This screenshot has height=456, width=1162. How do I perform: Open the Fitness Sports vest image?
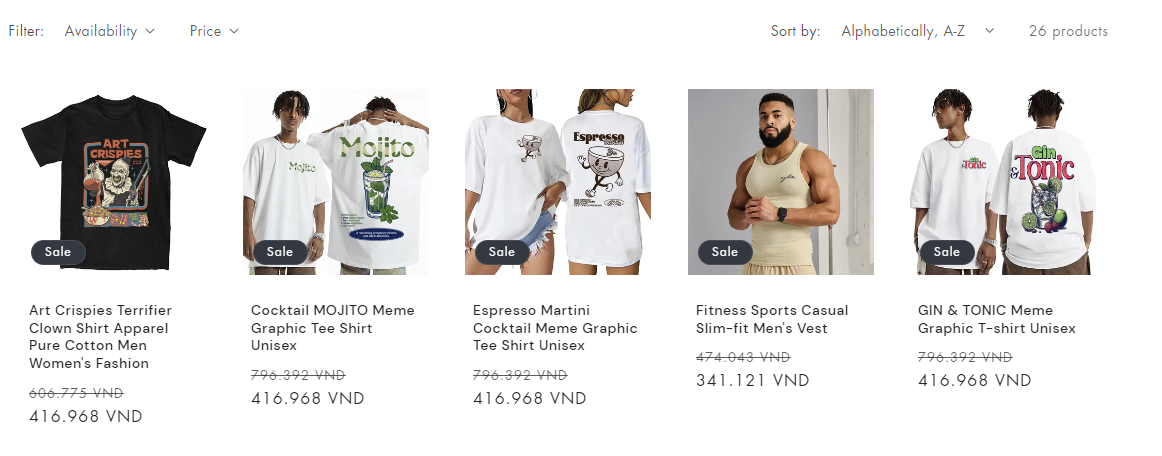click(x=780, y=182)
